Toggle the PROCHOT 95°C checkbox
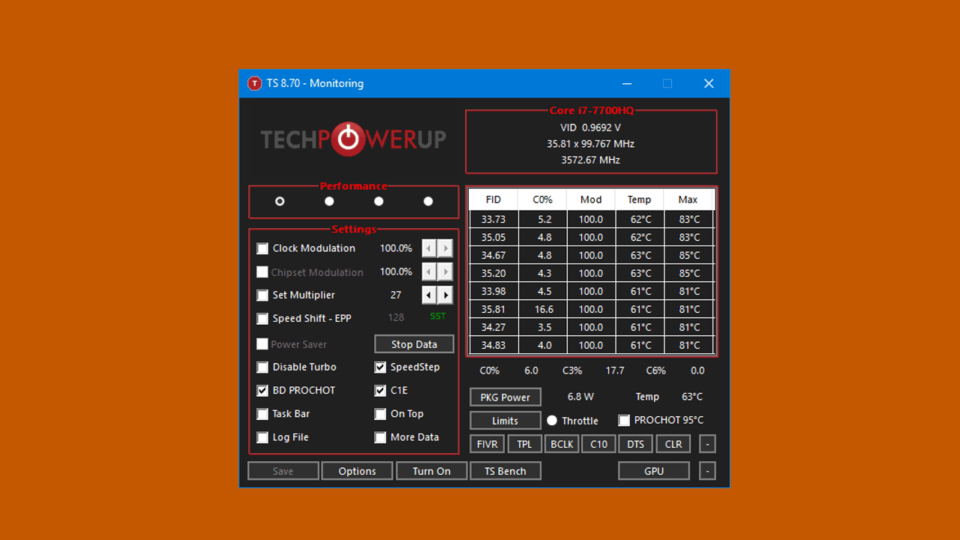 tap(624, 420)
